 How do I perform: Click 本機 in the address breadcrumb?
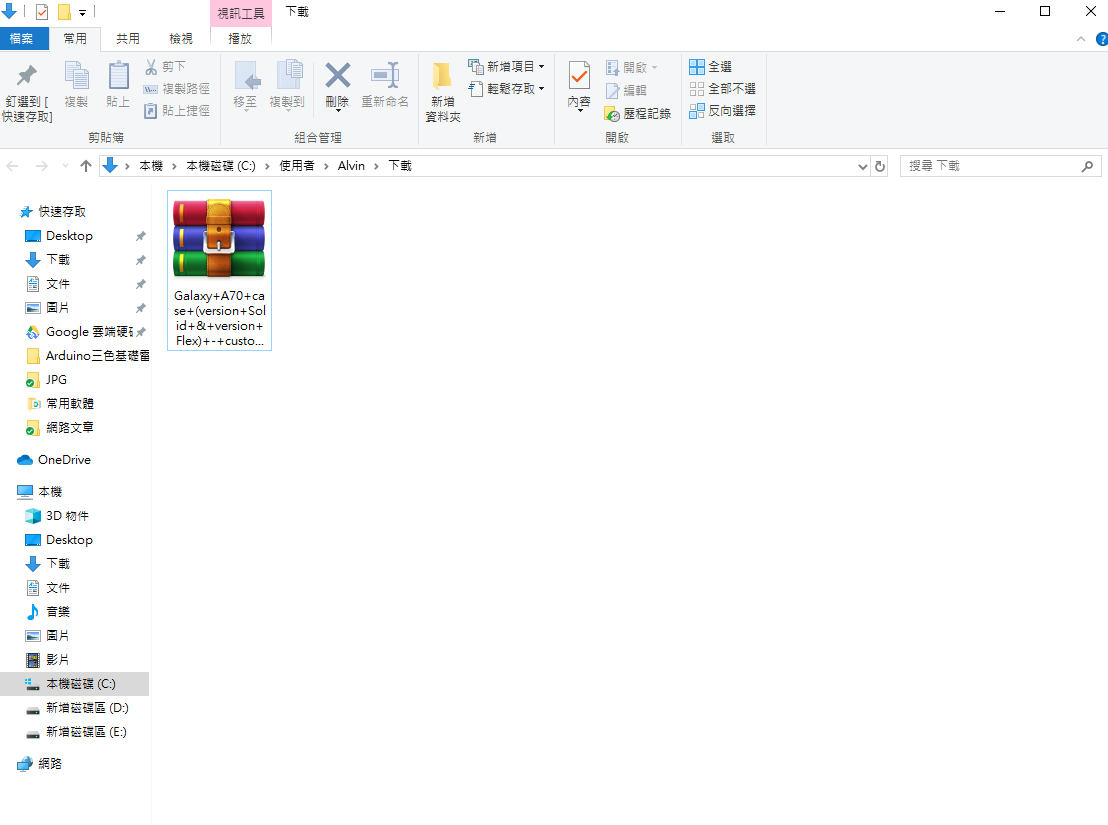tap(151, 166)
